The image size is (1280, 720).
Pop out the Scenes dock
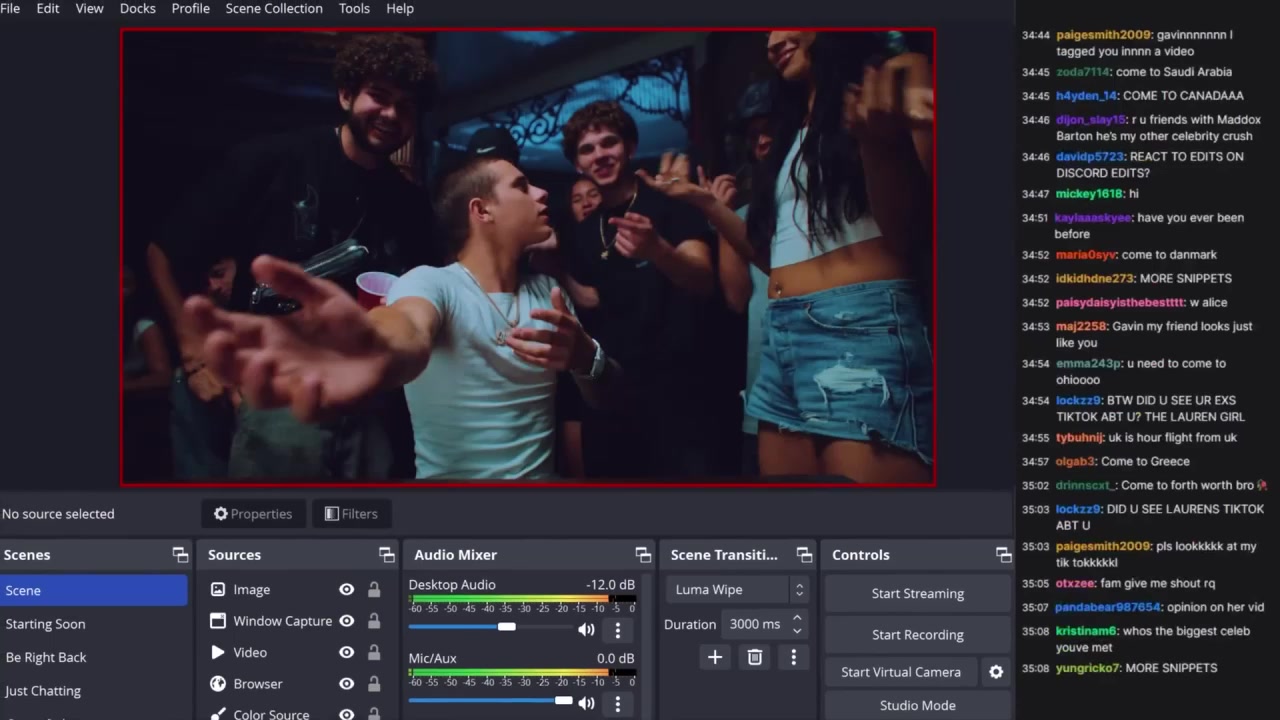pos(180,555)
